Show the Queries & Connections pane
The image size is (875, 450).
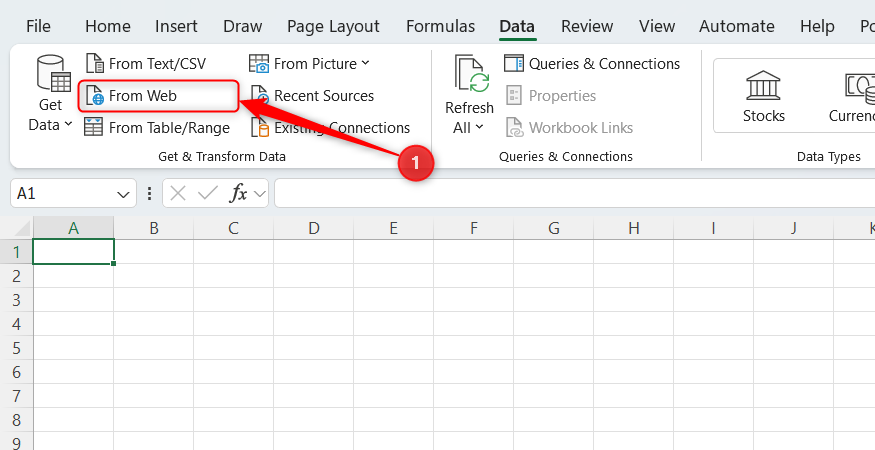(592, 64)
